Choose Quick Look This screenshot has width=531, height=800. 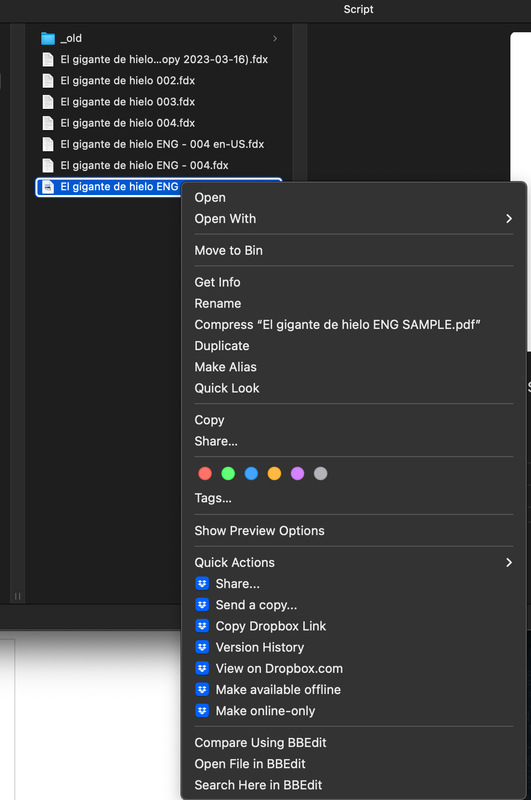(x=227, y=388)
